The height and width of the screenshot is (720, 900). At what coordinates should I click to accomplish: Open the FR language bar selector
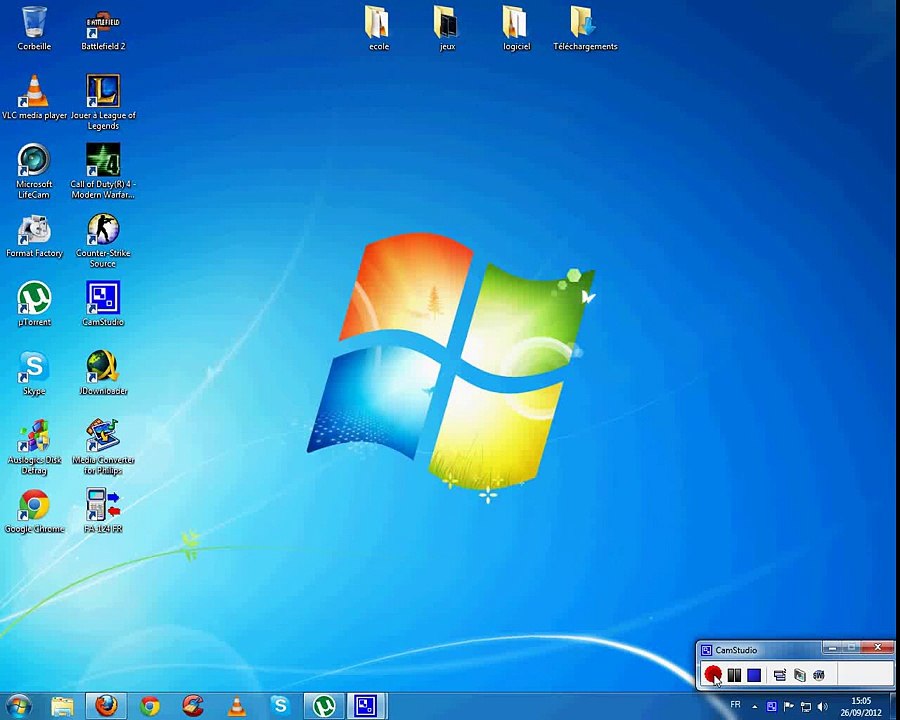(x=735, y=704)
